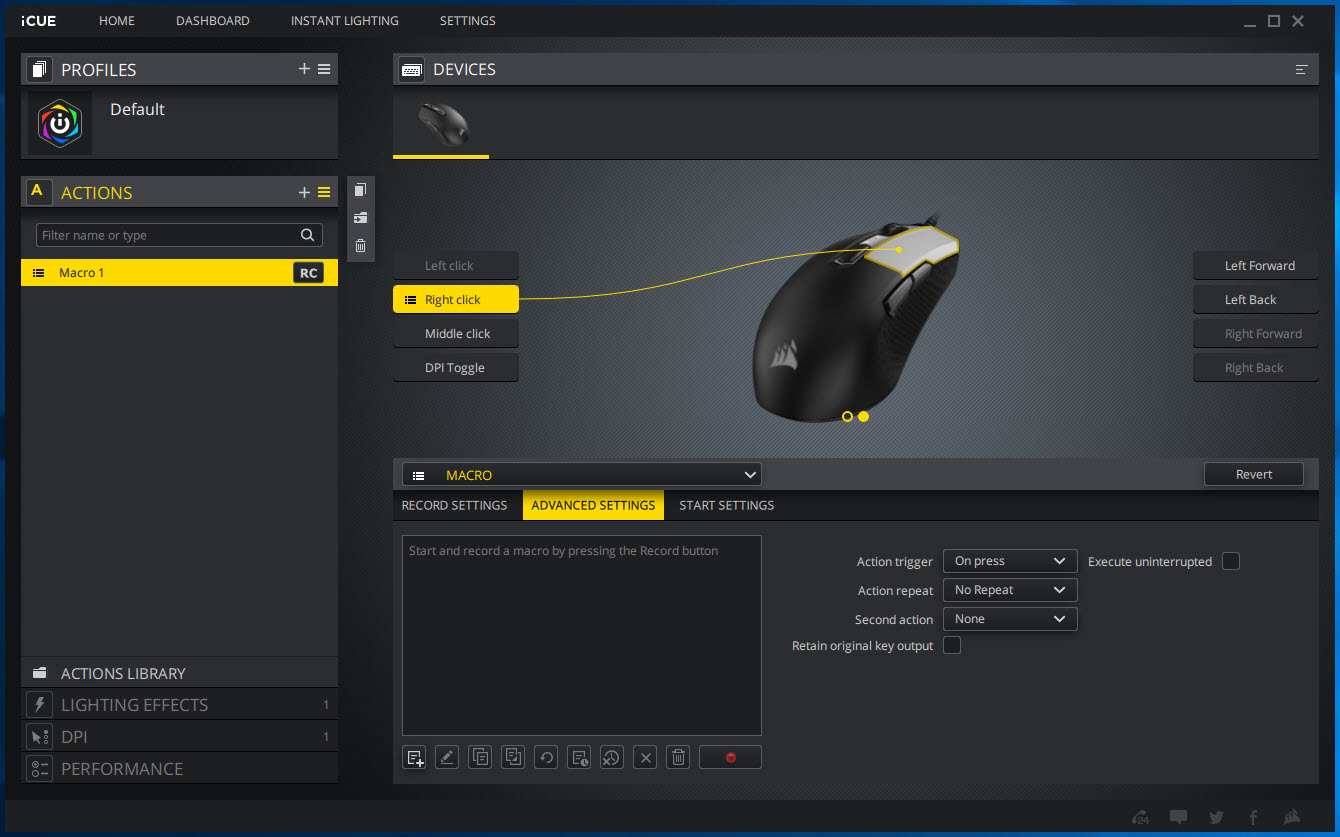Click the chat feedback icon in footer

tap(1179, 817)
